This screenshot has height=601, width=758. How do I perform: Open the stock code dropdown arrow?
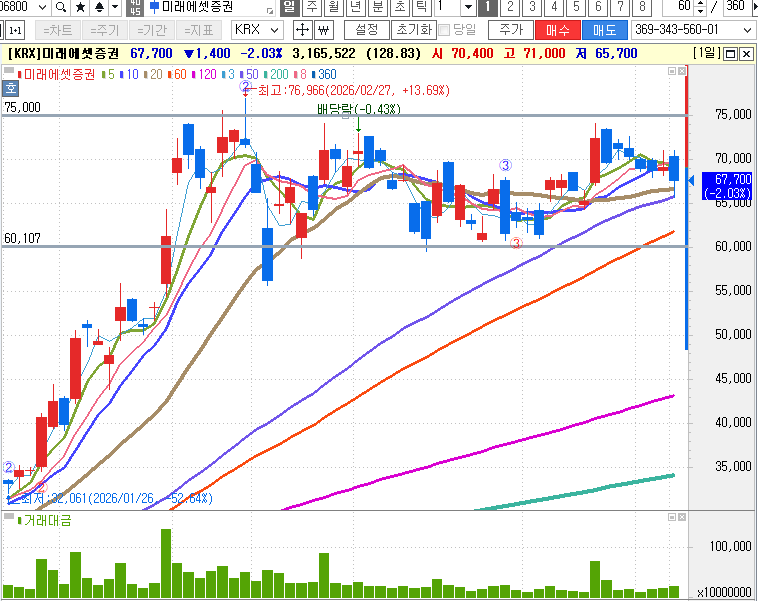pyautogui.click(x=42, y=7)
